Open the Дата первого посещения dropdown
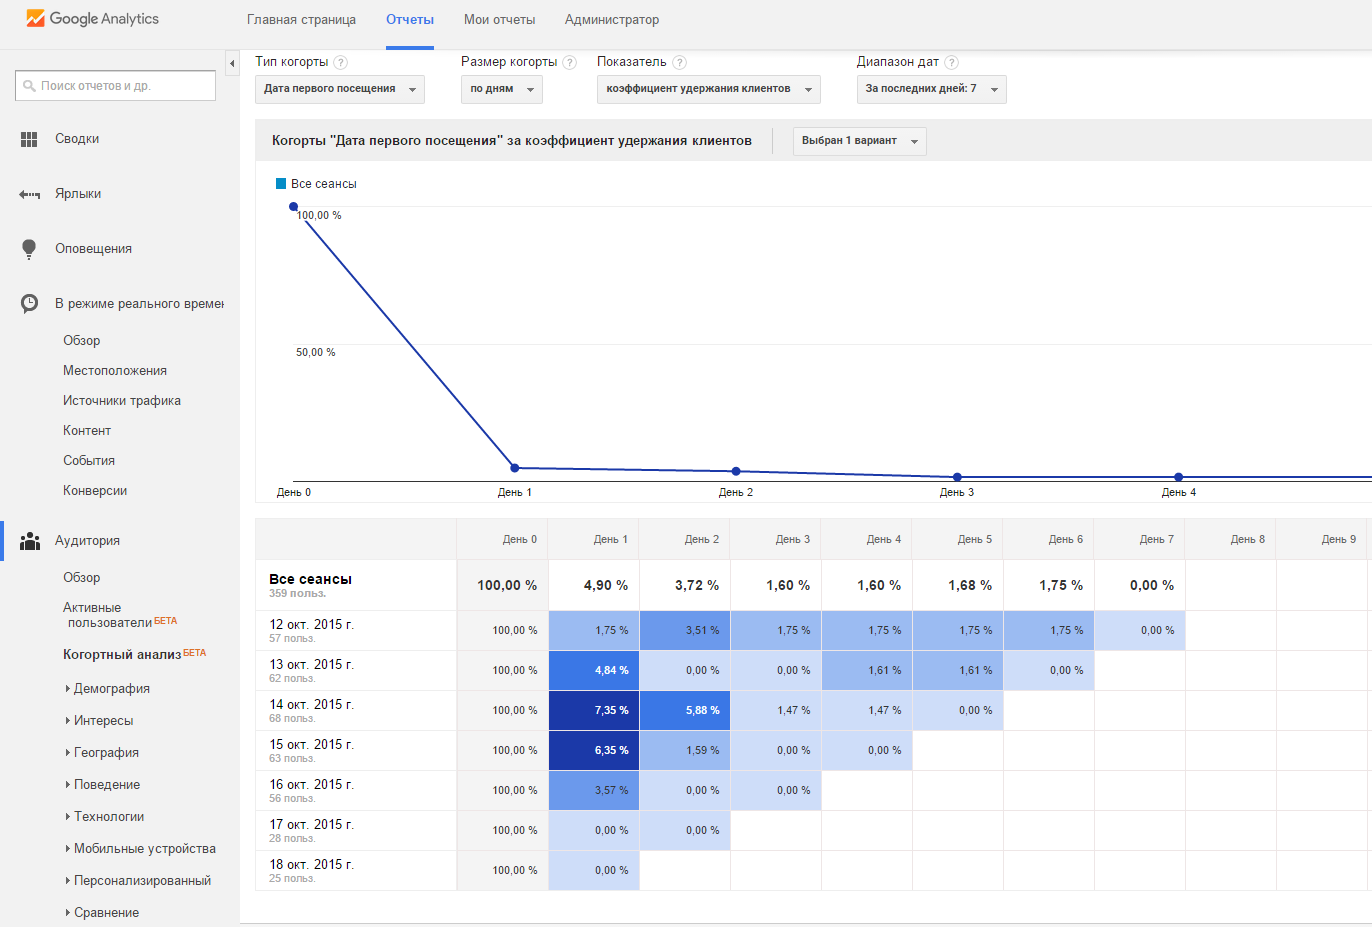This screenshot has height=927, width=1372. tap(340, 89)
